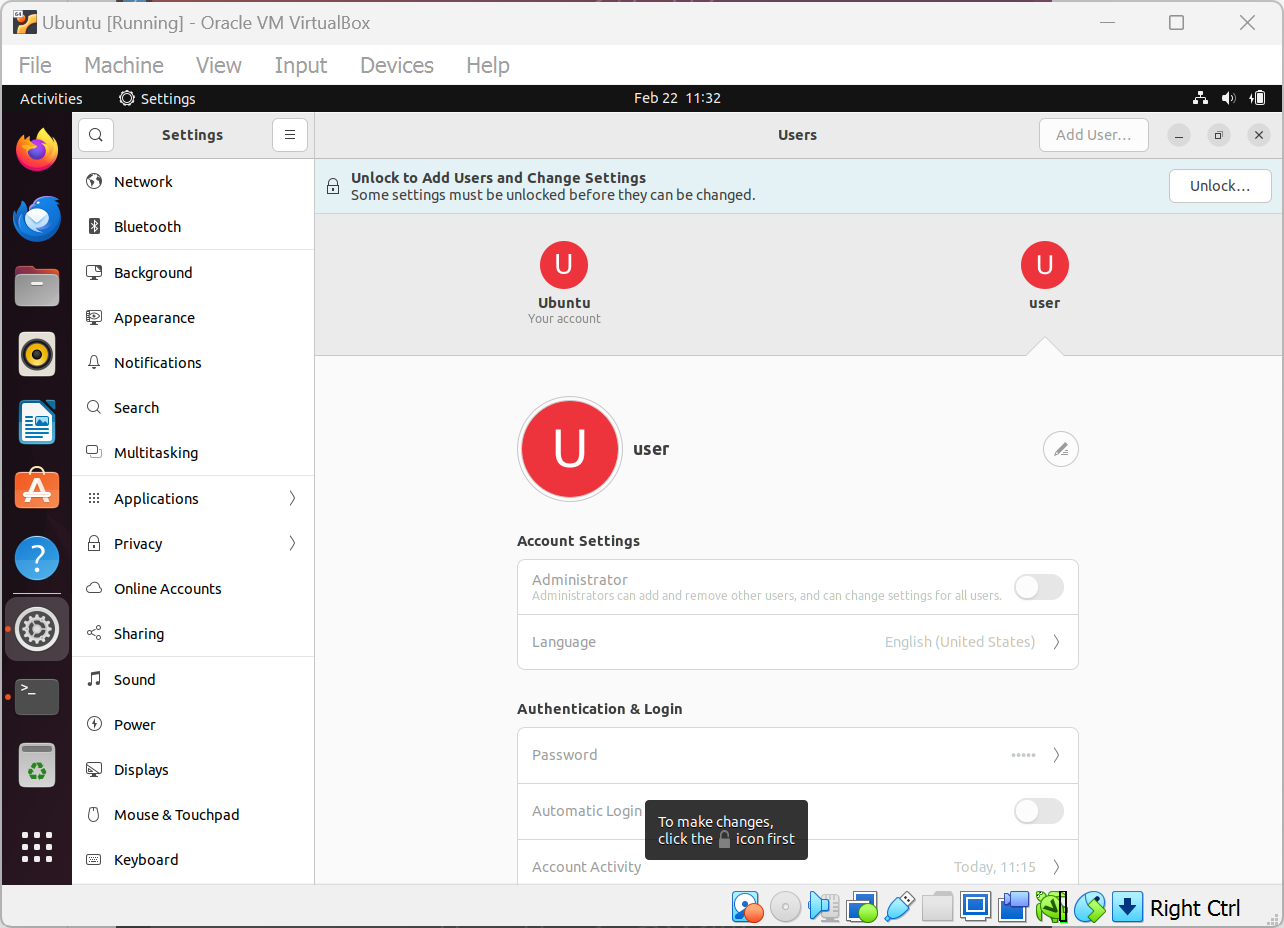Open Network settings

click(x=193, y=182)
